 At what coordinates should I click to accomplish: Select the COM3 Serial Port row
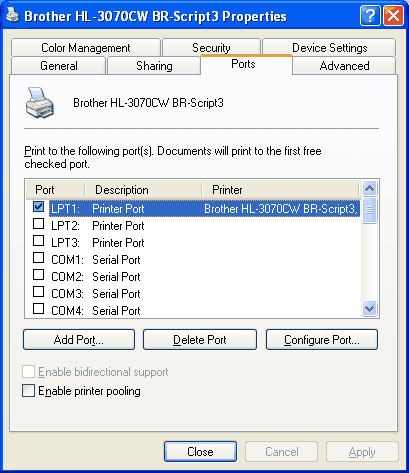[193, 294]
